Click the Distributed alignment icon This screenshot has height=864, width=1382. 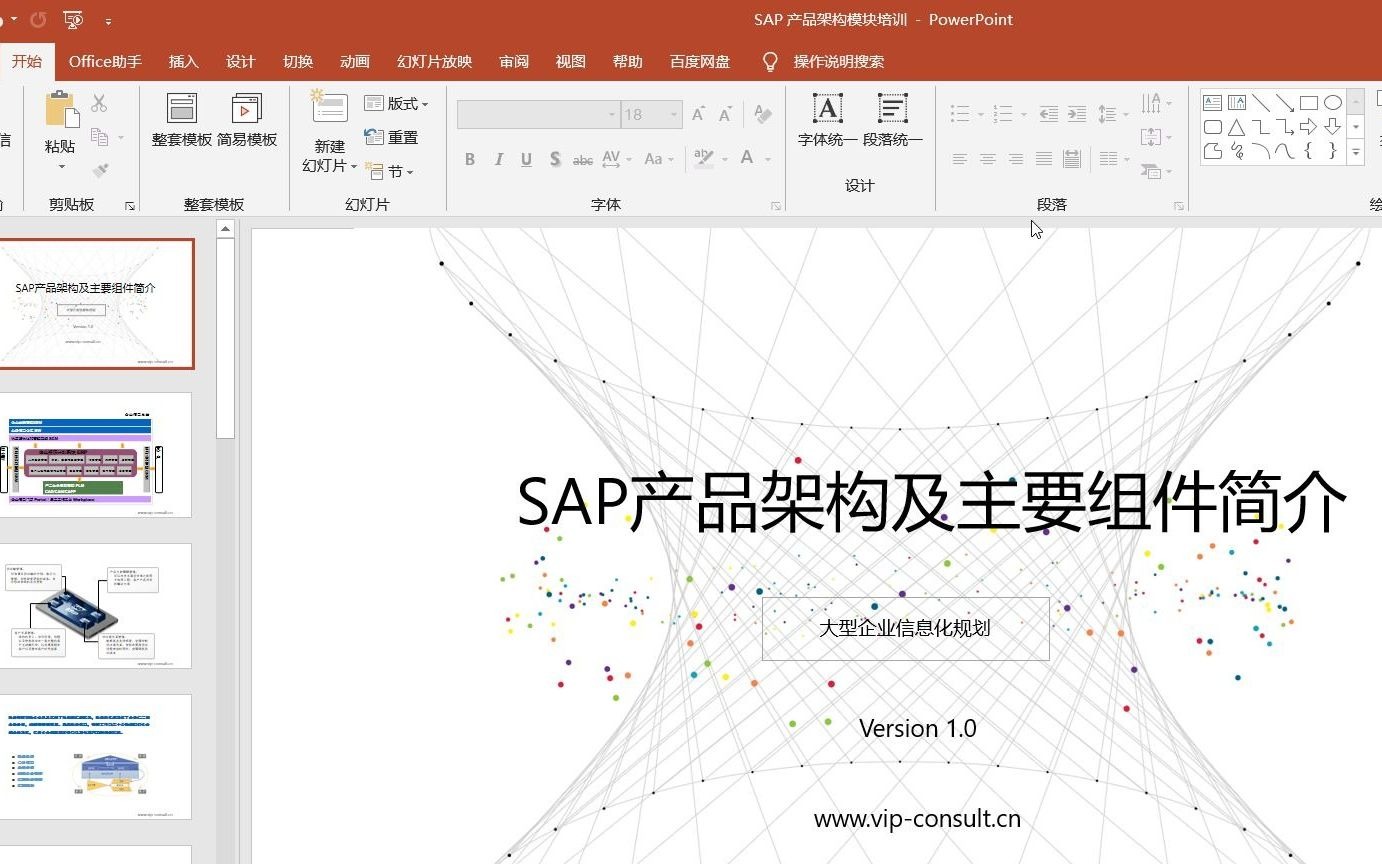coord(1072,159)
